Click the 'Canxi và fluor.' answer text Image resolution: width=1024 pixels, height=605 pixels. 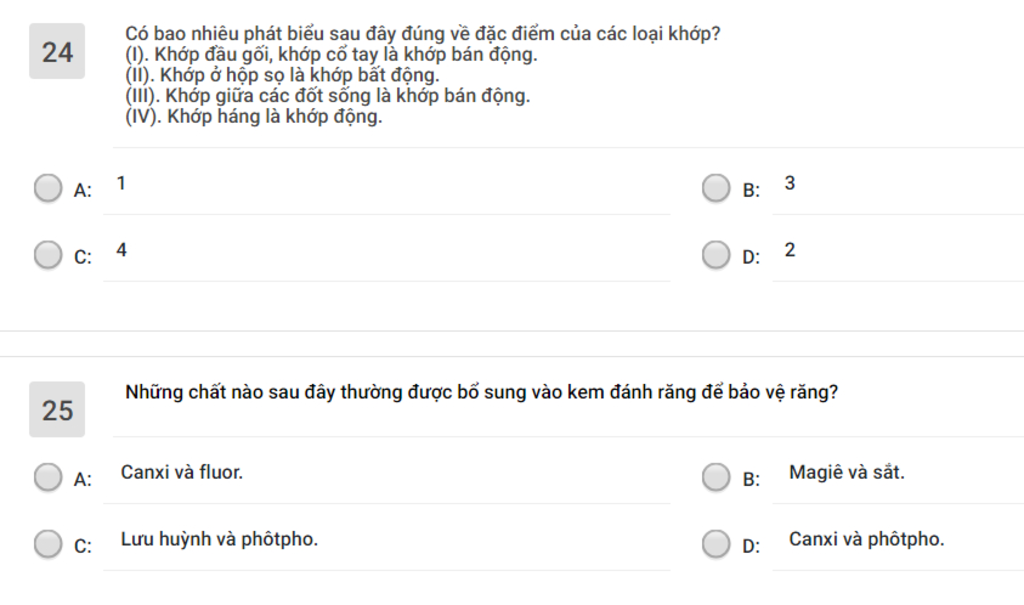[x=182, y=472]
